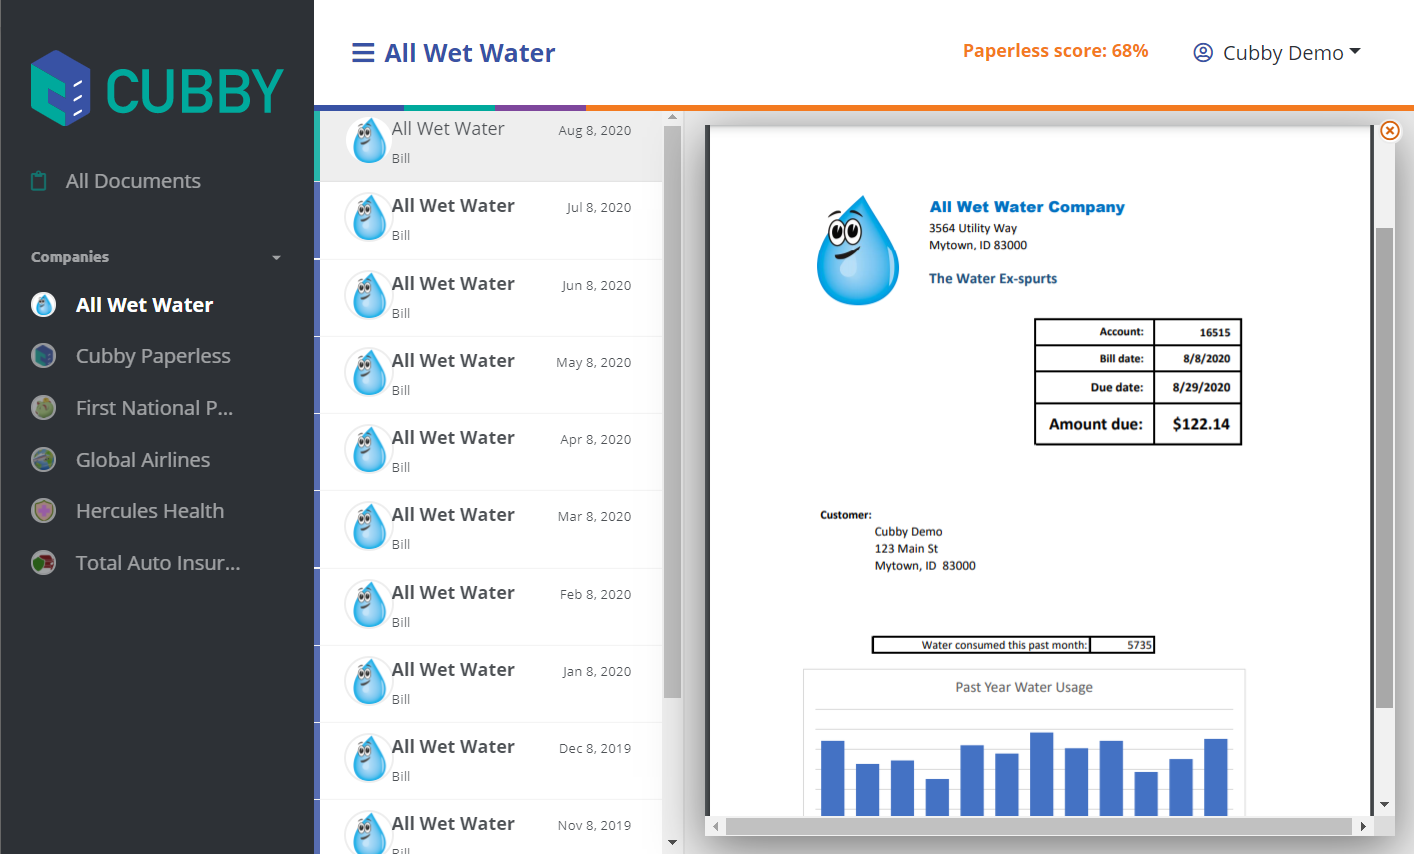Click the document list scroll up arrow
The width and height of the screenshot is (1414, 854).
[672, 117]
